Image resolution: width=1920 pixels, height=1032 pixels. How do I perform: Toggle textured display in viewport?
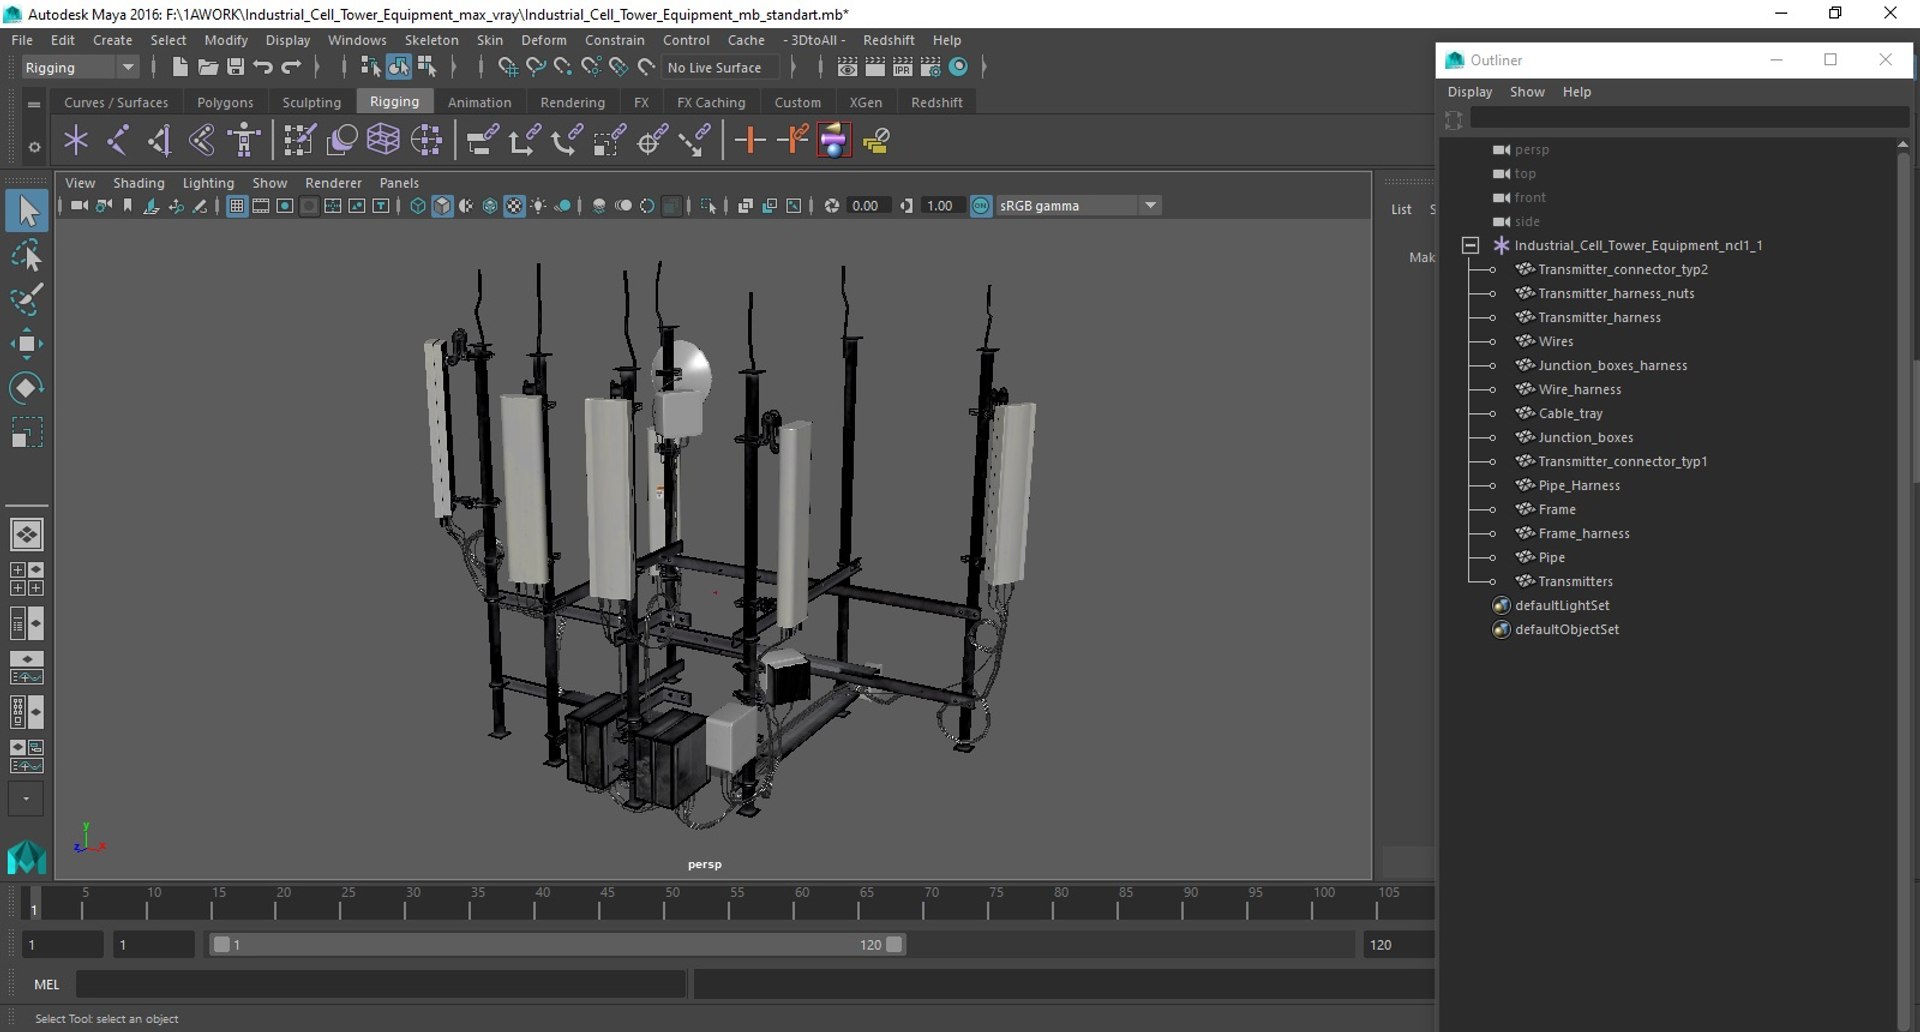514,206
